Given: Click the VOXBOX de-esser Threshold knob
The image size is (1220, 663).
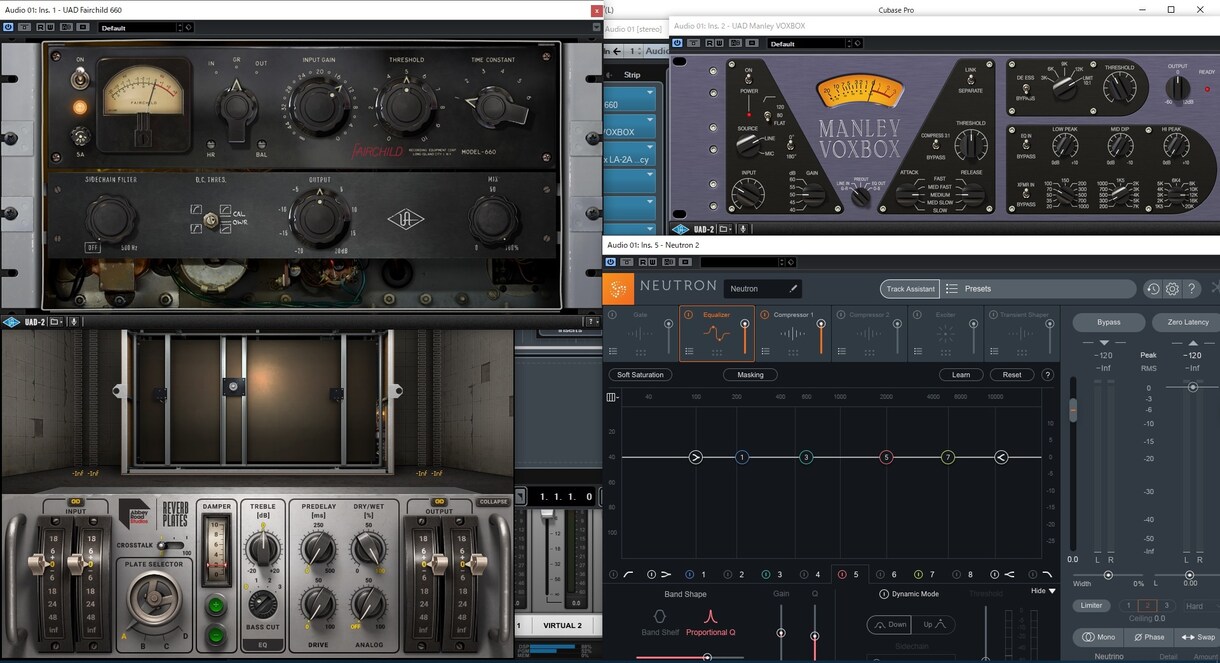Looking at the screenshot, I should tap(1120, 90).
